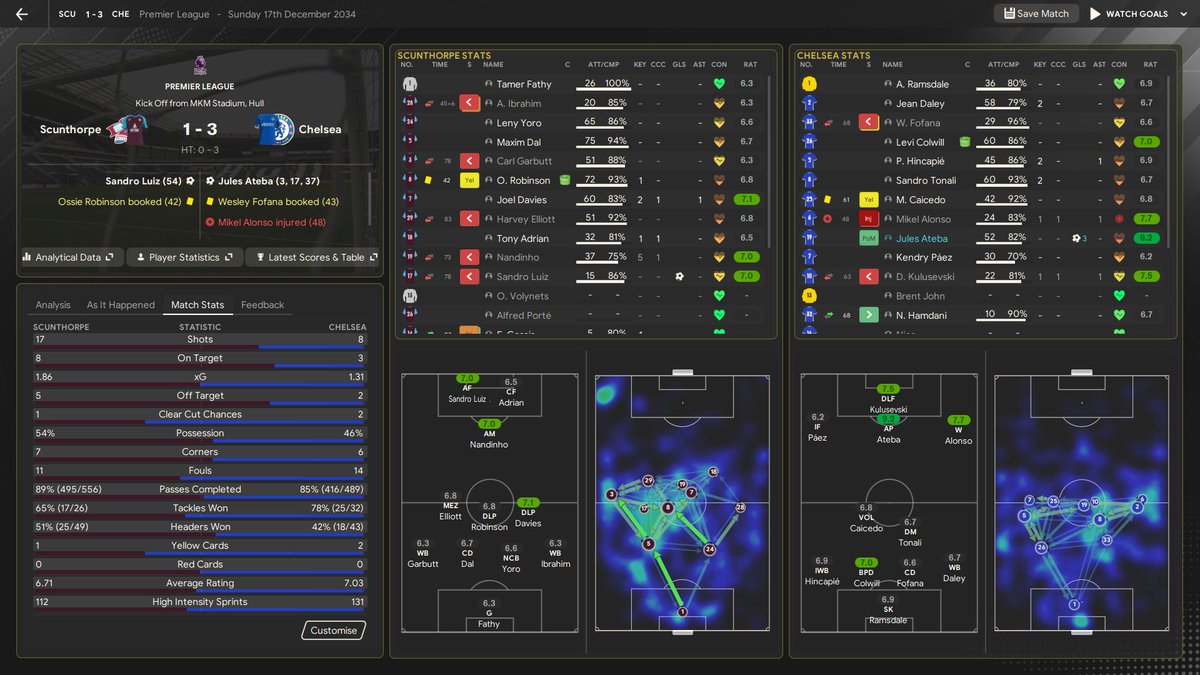
Task: Click node 24 on Scunthorpe pass map
Action: point(710,549)
